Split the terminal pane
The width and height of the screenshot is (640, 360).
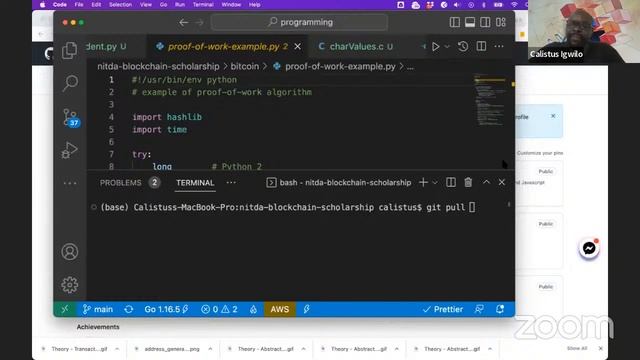[x=451, y=182]
